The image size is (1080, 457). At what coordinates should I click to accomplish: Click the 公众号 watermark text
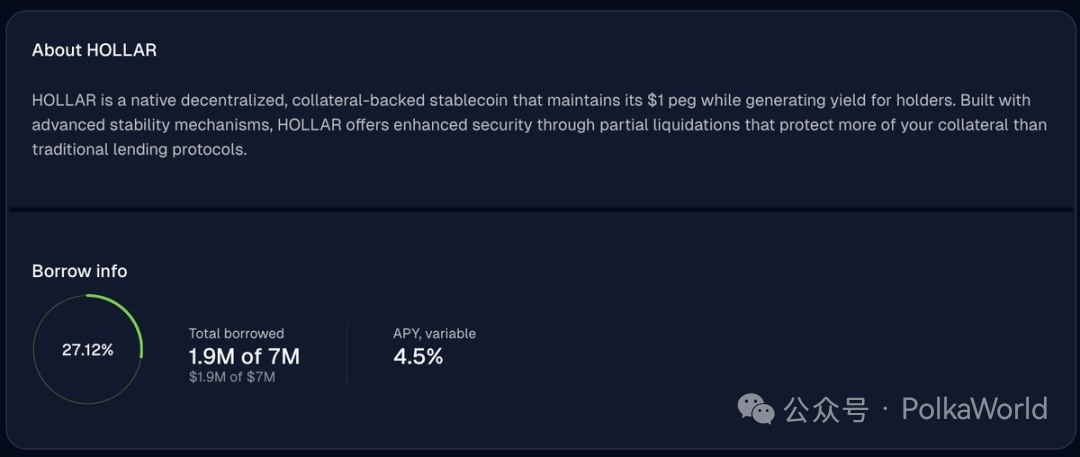coord(825,409)
